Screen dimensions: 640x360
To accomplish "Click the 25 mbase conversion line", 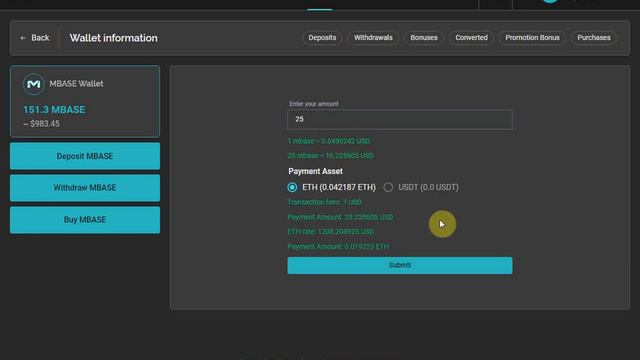I will (331, 156).
